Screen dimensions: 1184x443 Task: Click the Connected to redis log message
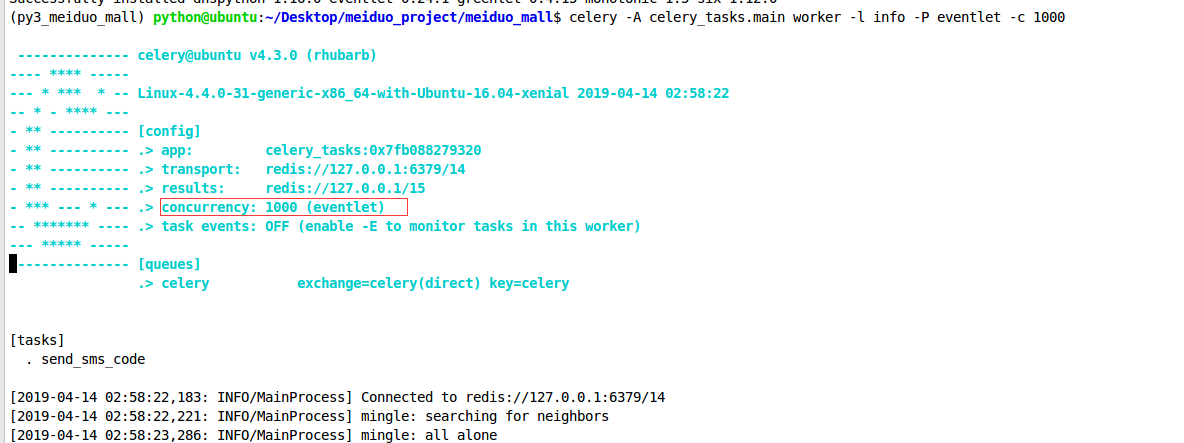[x=513, y=397]
